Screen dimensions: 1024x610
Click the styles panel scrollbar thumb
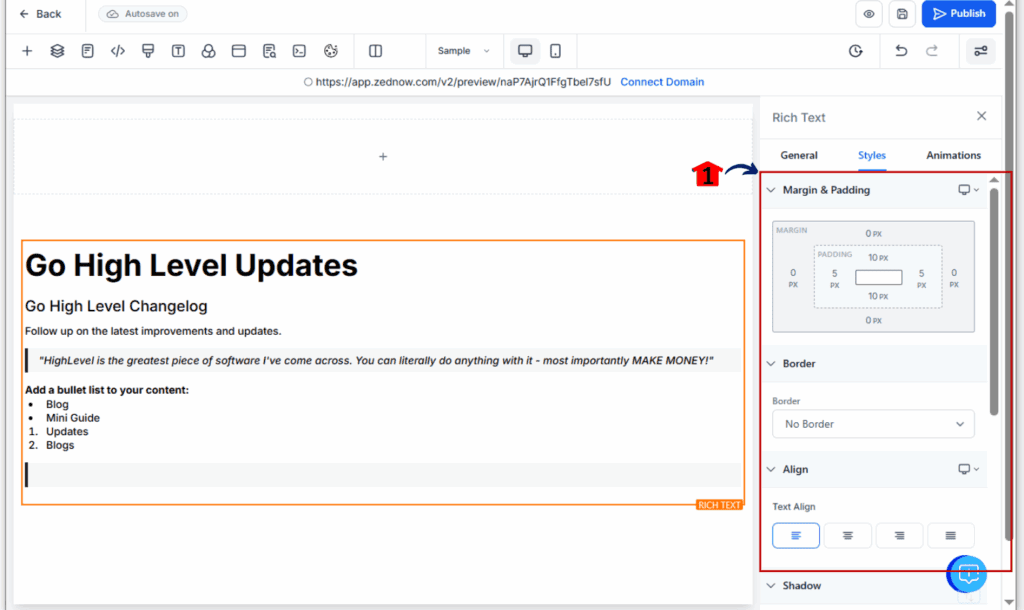[x=994, y=301]
